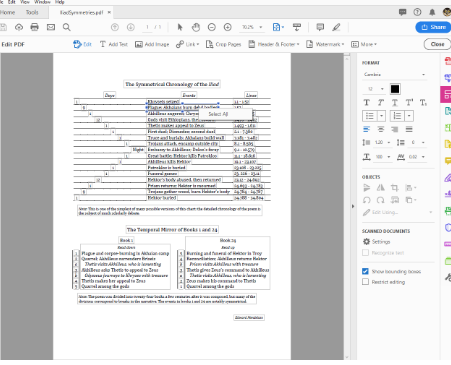Open the paragraph spacing dropdown

coord(423,142)
